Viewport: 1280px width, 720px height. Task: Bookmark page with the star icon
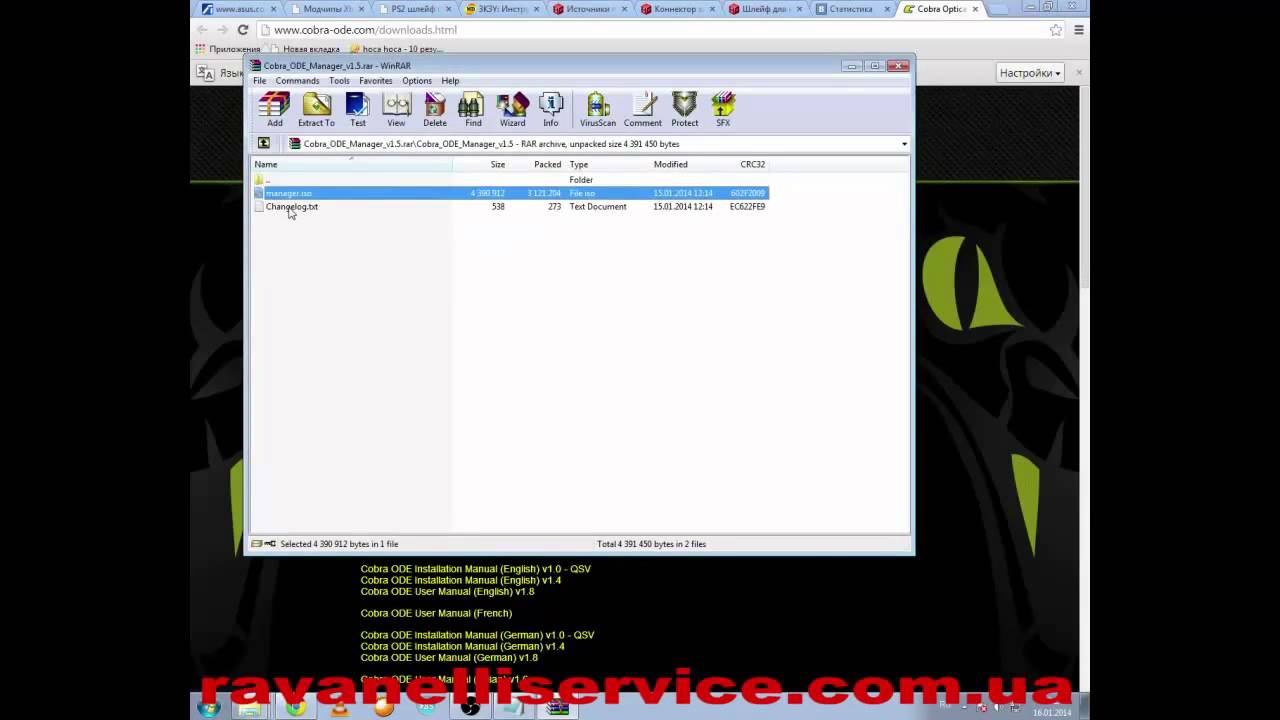click(x=1055, y=30)
